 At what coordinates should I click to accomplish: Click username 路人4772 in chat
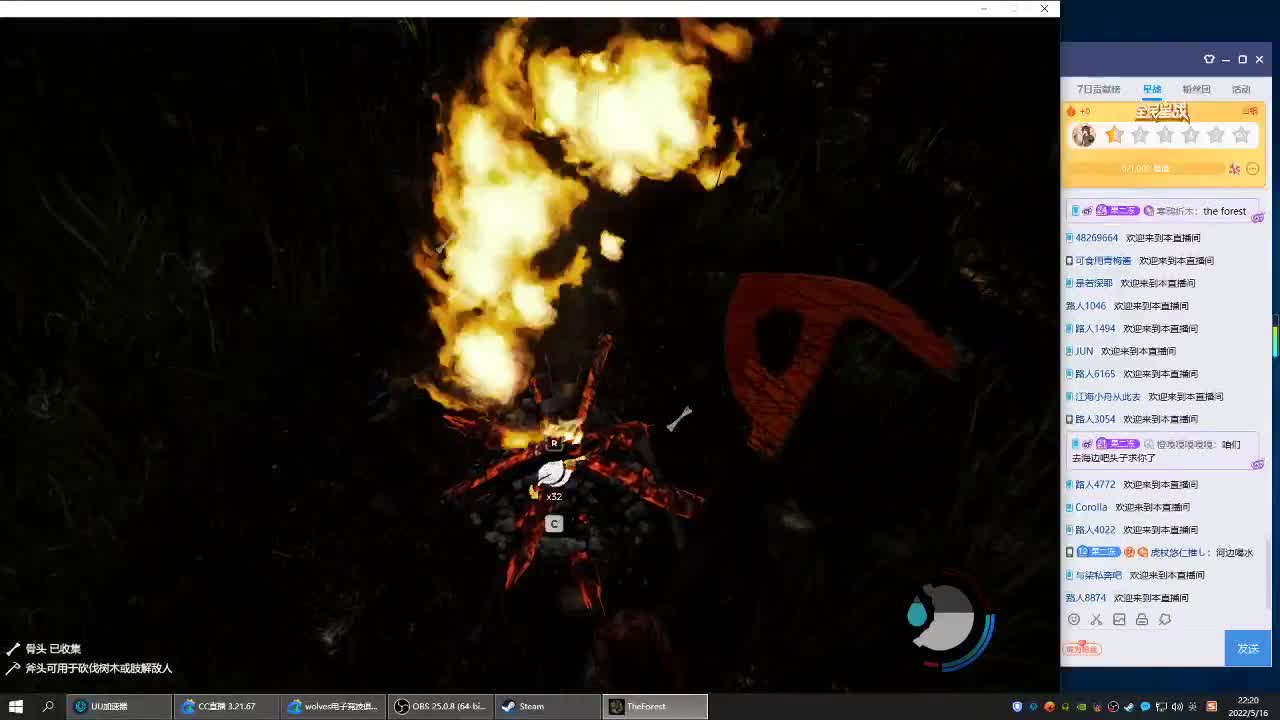(1095, 485)
